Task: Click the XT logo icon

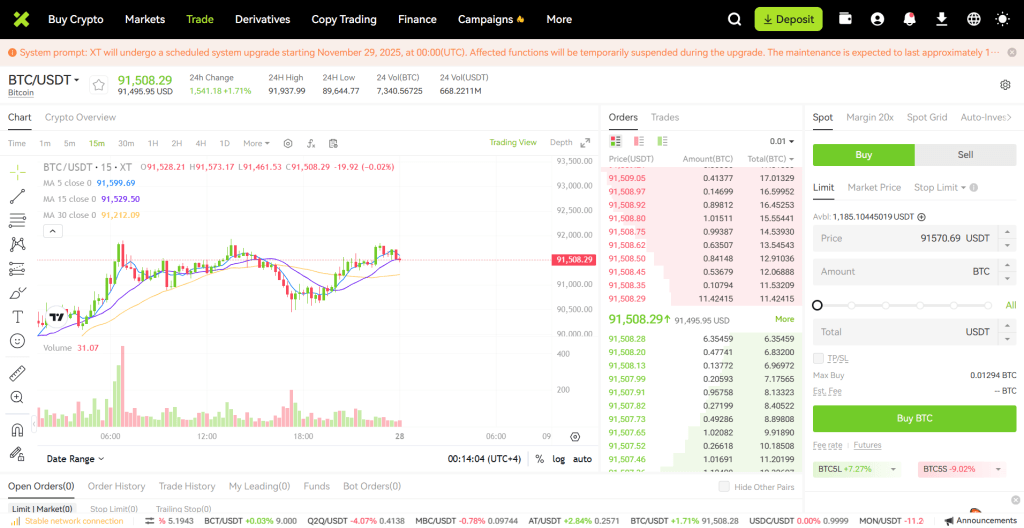Action: pyautogui.click(x=22, y=20)
